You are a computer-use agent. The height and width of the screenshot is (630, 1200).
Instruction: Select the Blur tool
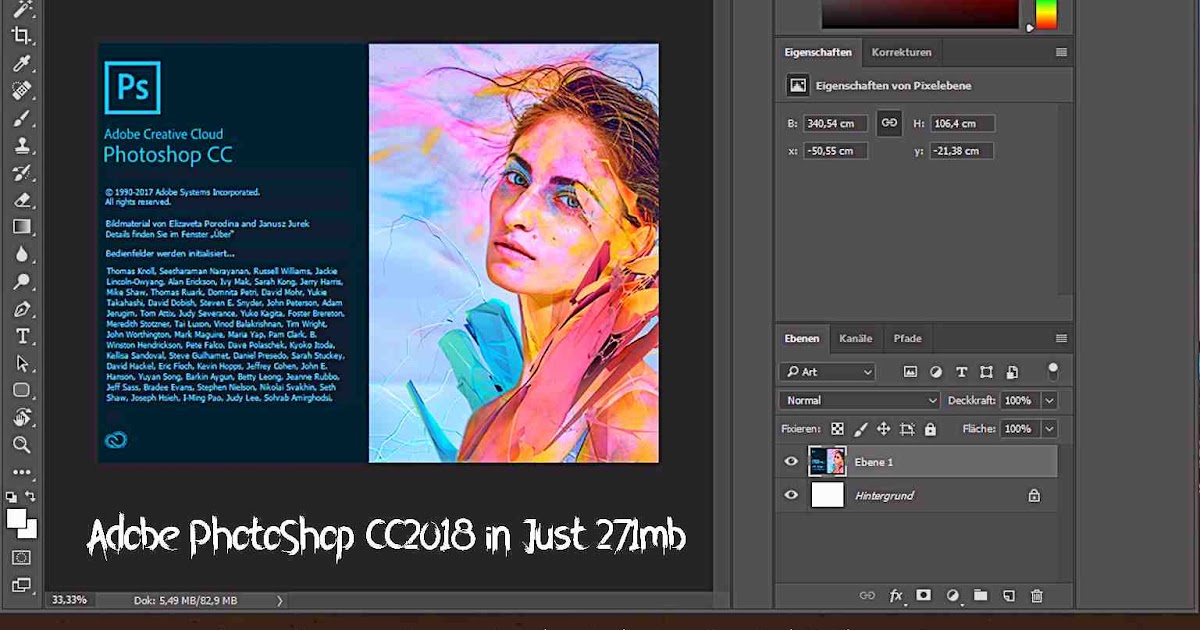[22, 254]
